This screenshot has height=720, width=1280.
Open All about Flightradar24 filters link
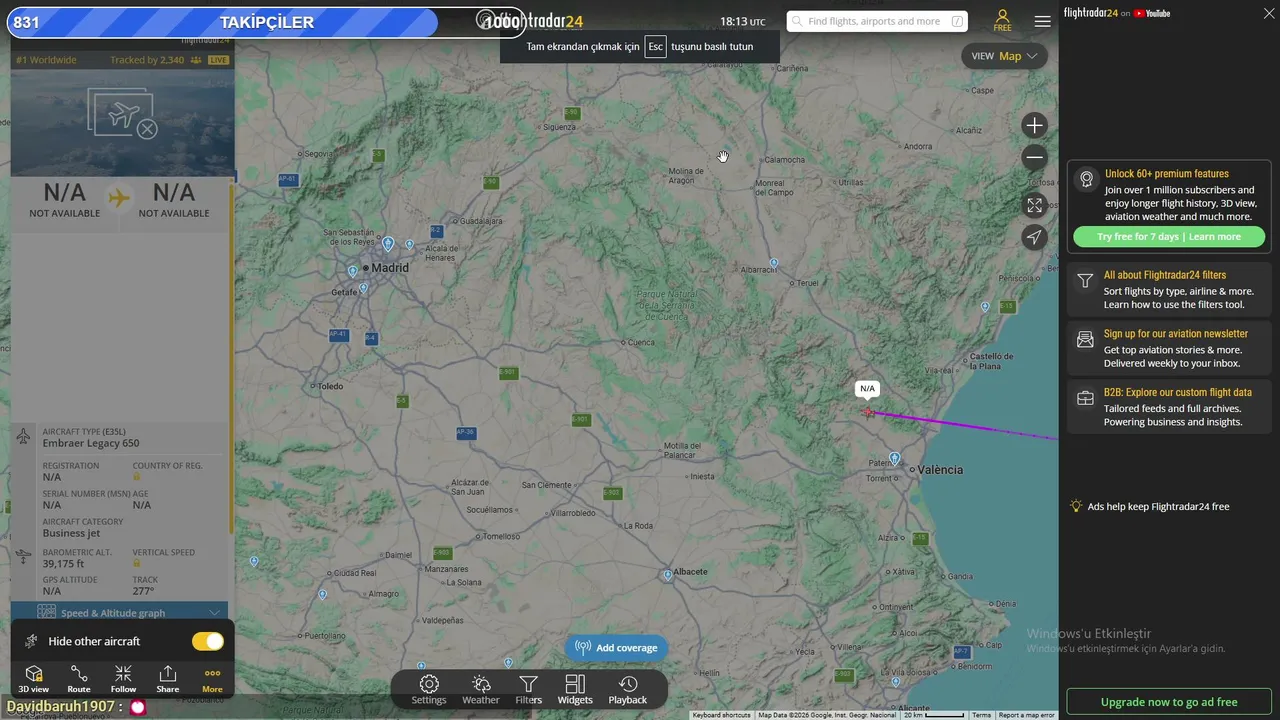coord(1165,275)
